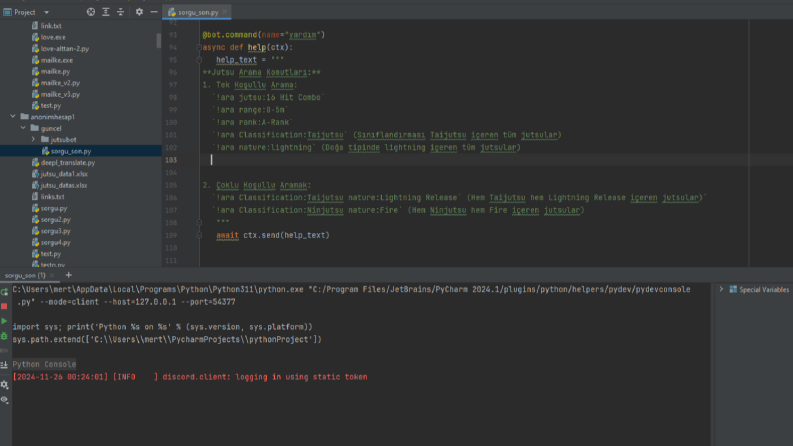This screenshot has width=793, height=446.
Task: Expand the Special Variables node
Action: click(722, 289)
